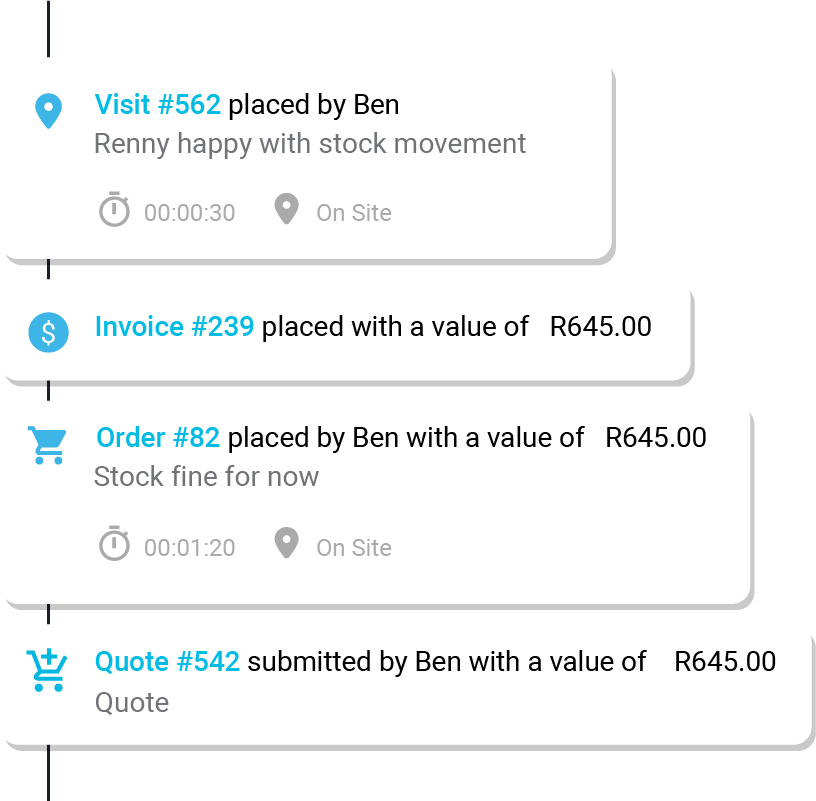Click the On Site label text in Order card
The height and width of the screenshot is (801, 816).
pyautogui.click(x=353, y=546)
